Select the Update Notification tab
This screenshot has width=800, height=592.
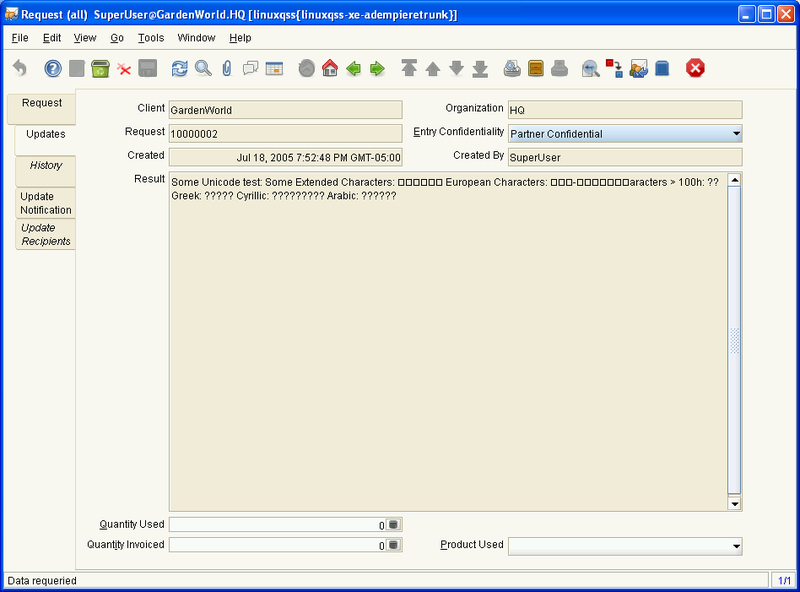46,203
